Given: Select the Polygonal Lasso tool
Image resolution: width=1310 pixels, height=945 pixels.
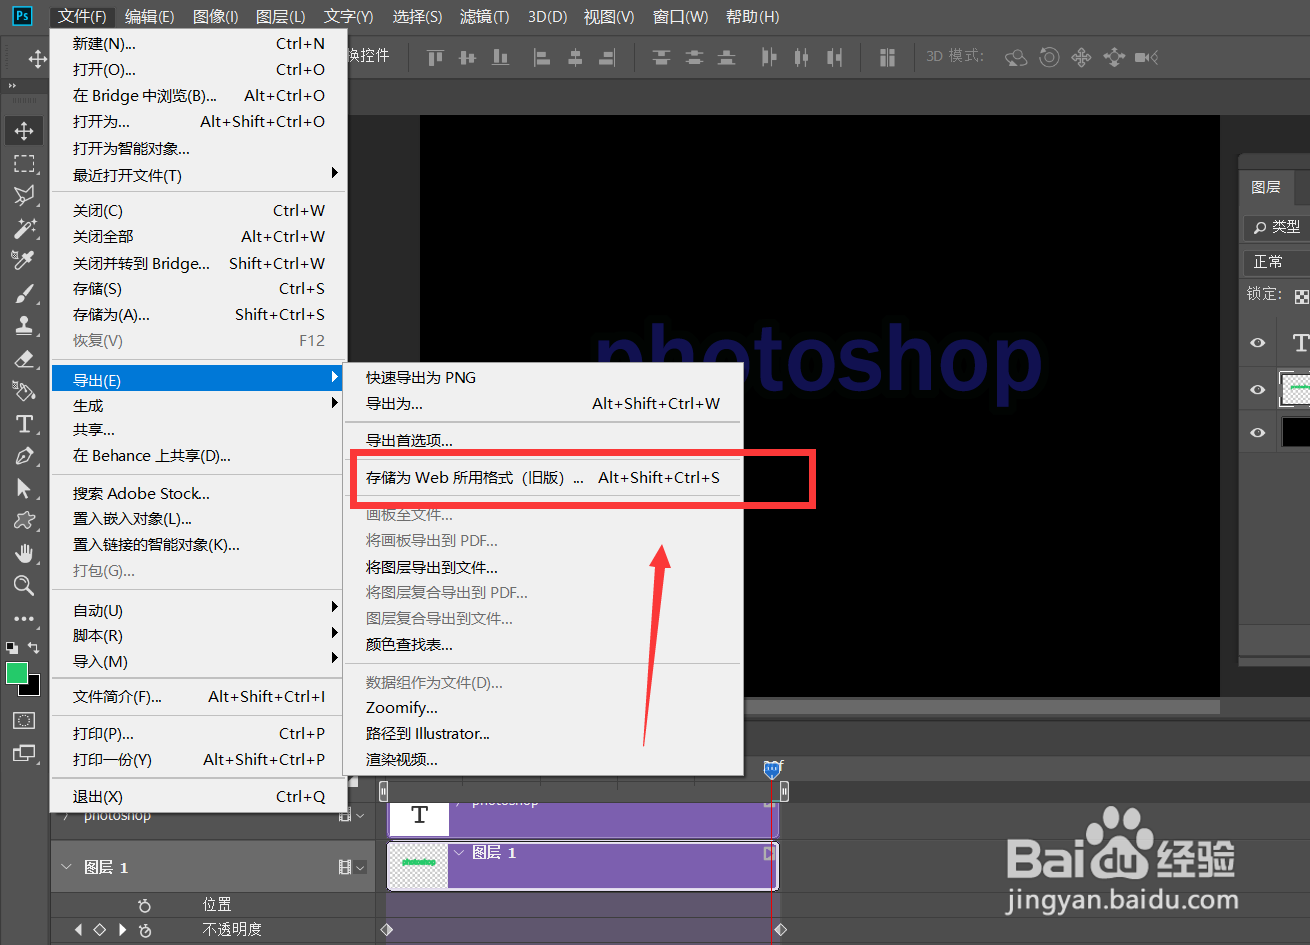Looking at the screenshot, I should [x=24, y=195].
